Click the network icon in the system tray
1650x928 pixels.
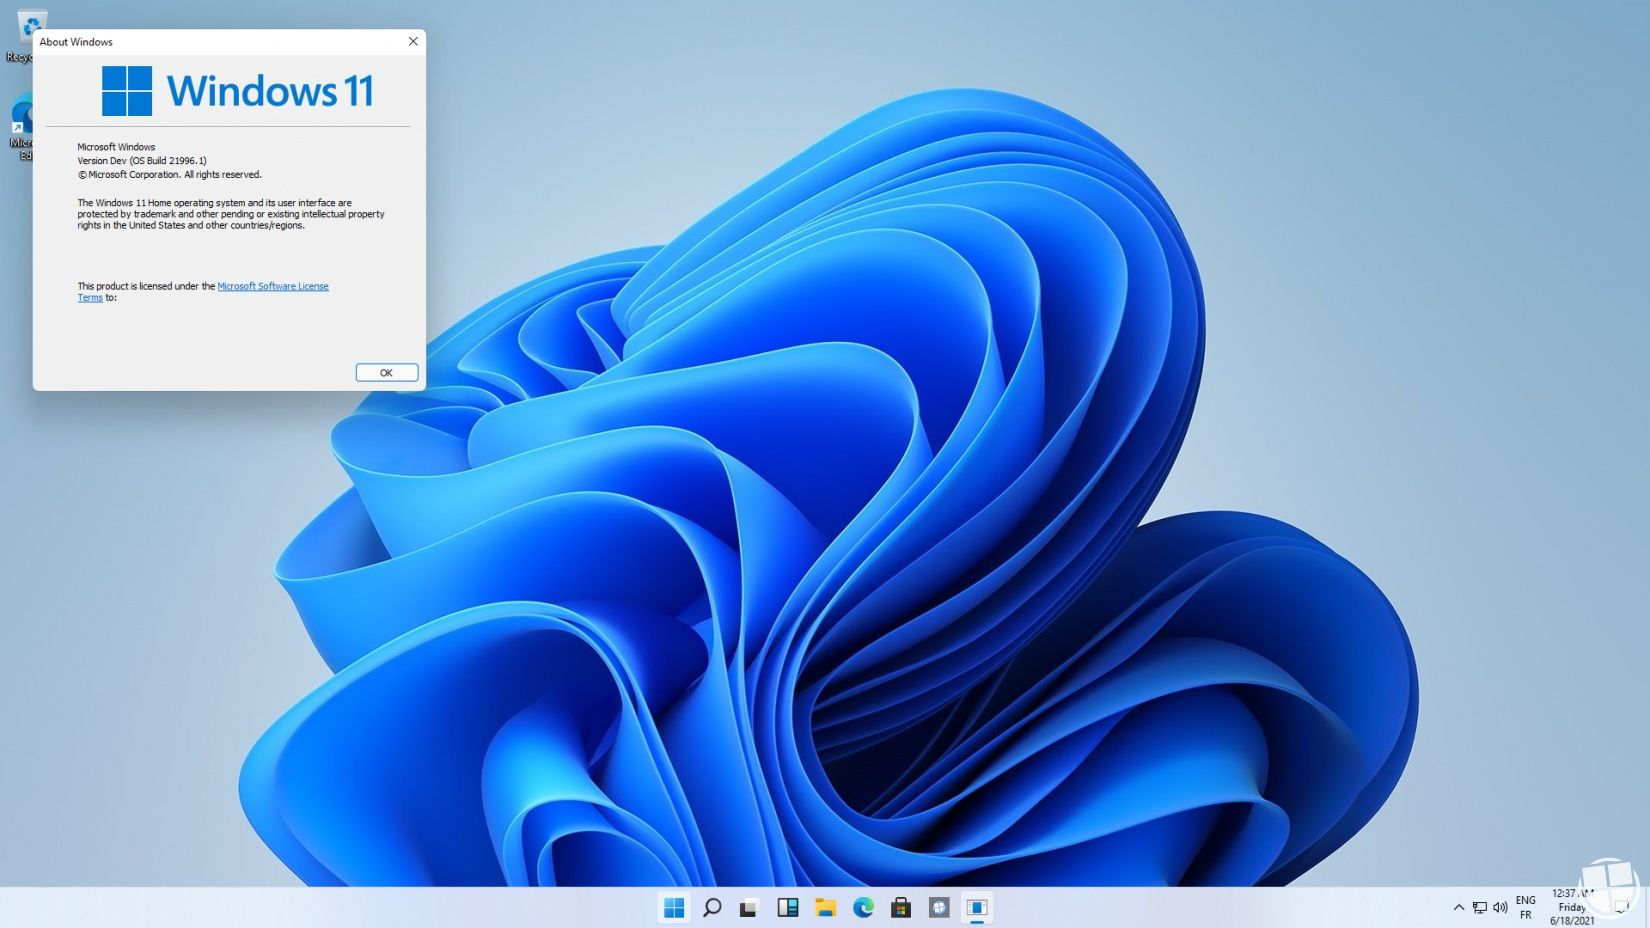[1478, 907]
